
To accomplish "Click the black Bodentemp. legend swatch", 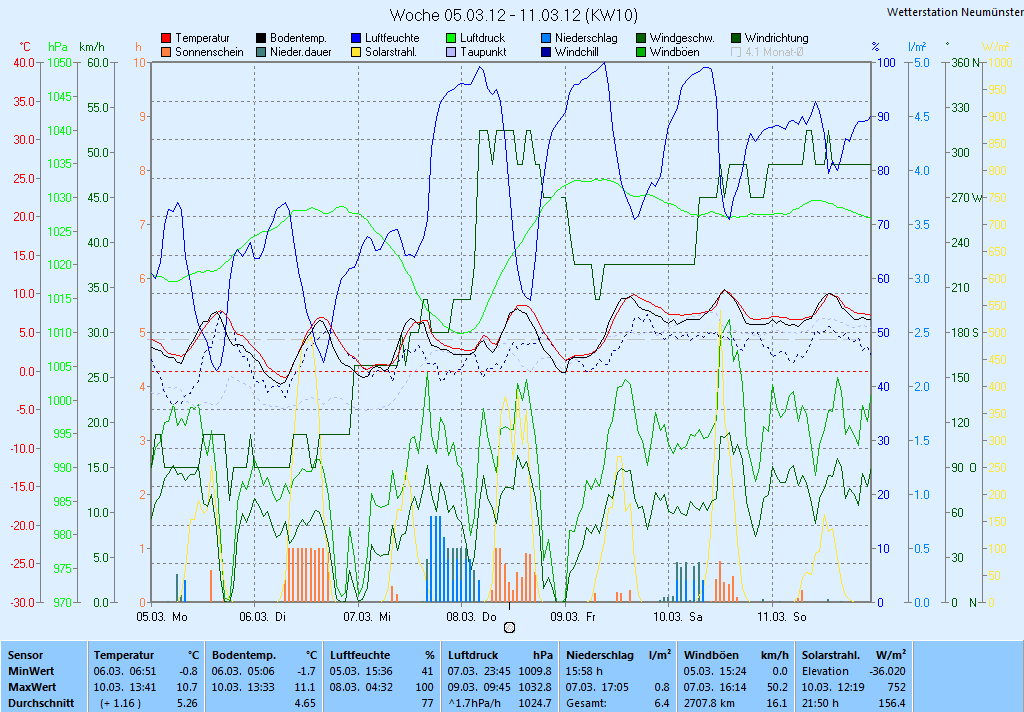I will [261, 39].
